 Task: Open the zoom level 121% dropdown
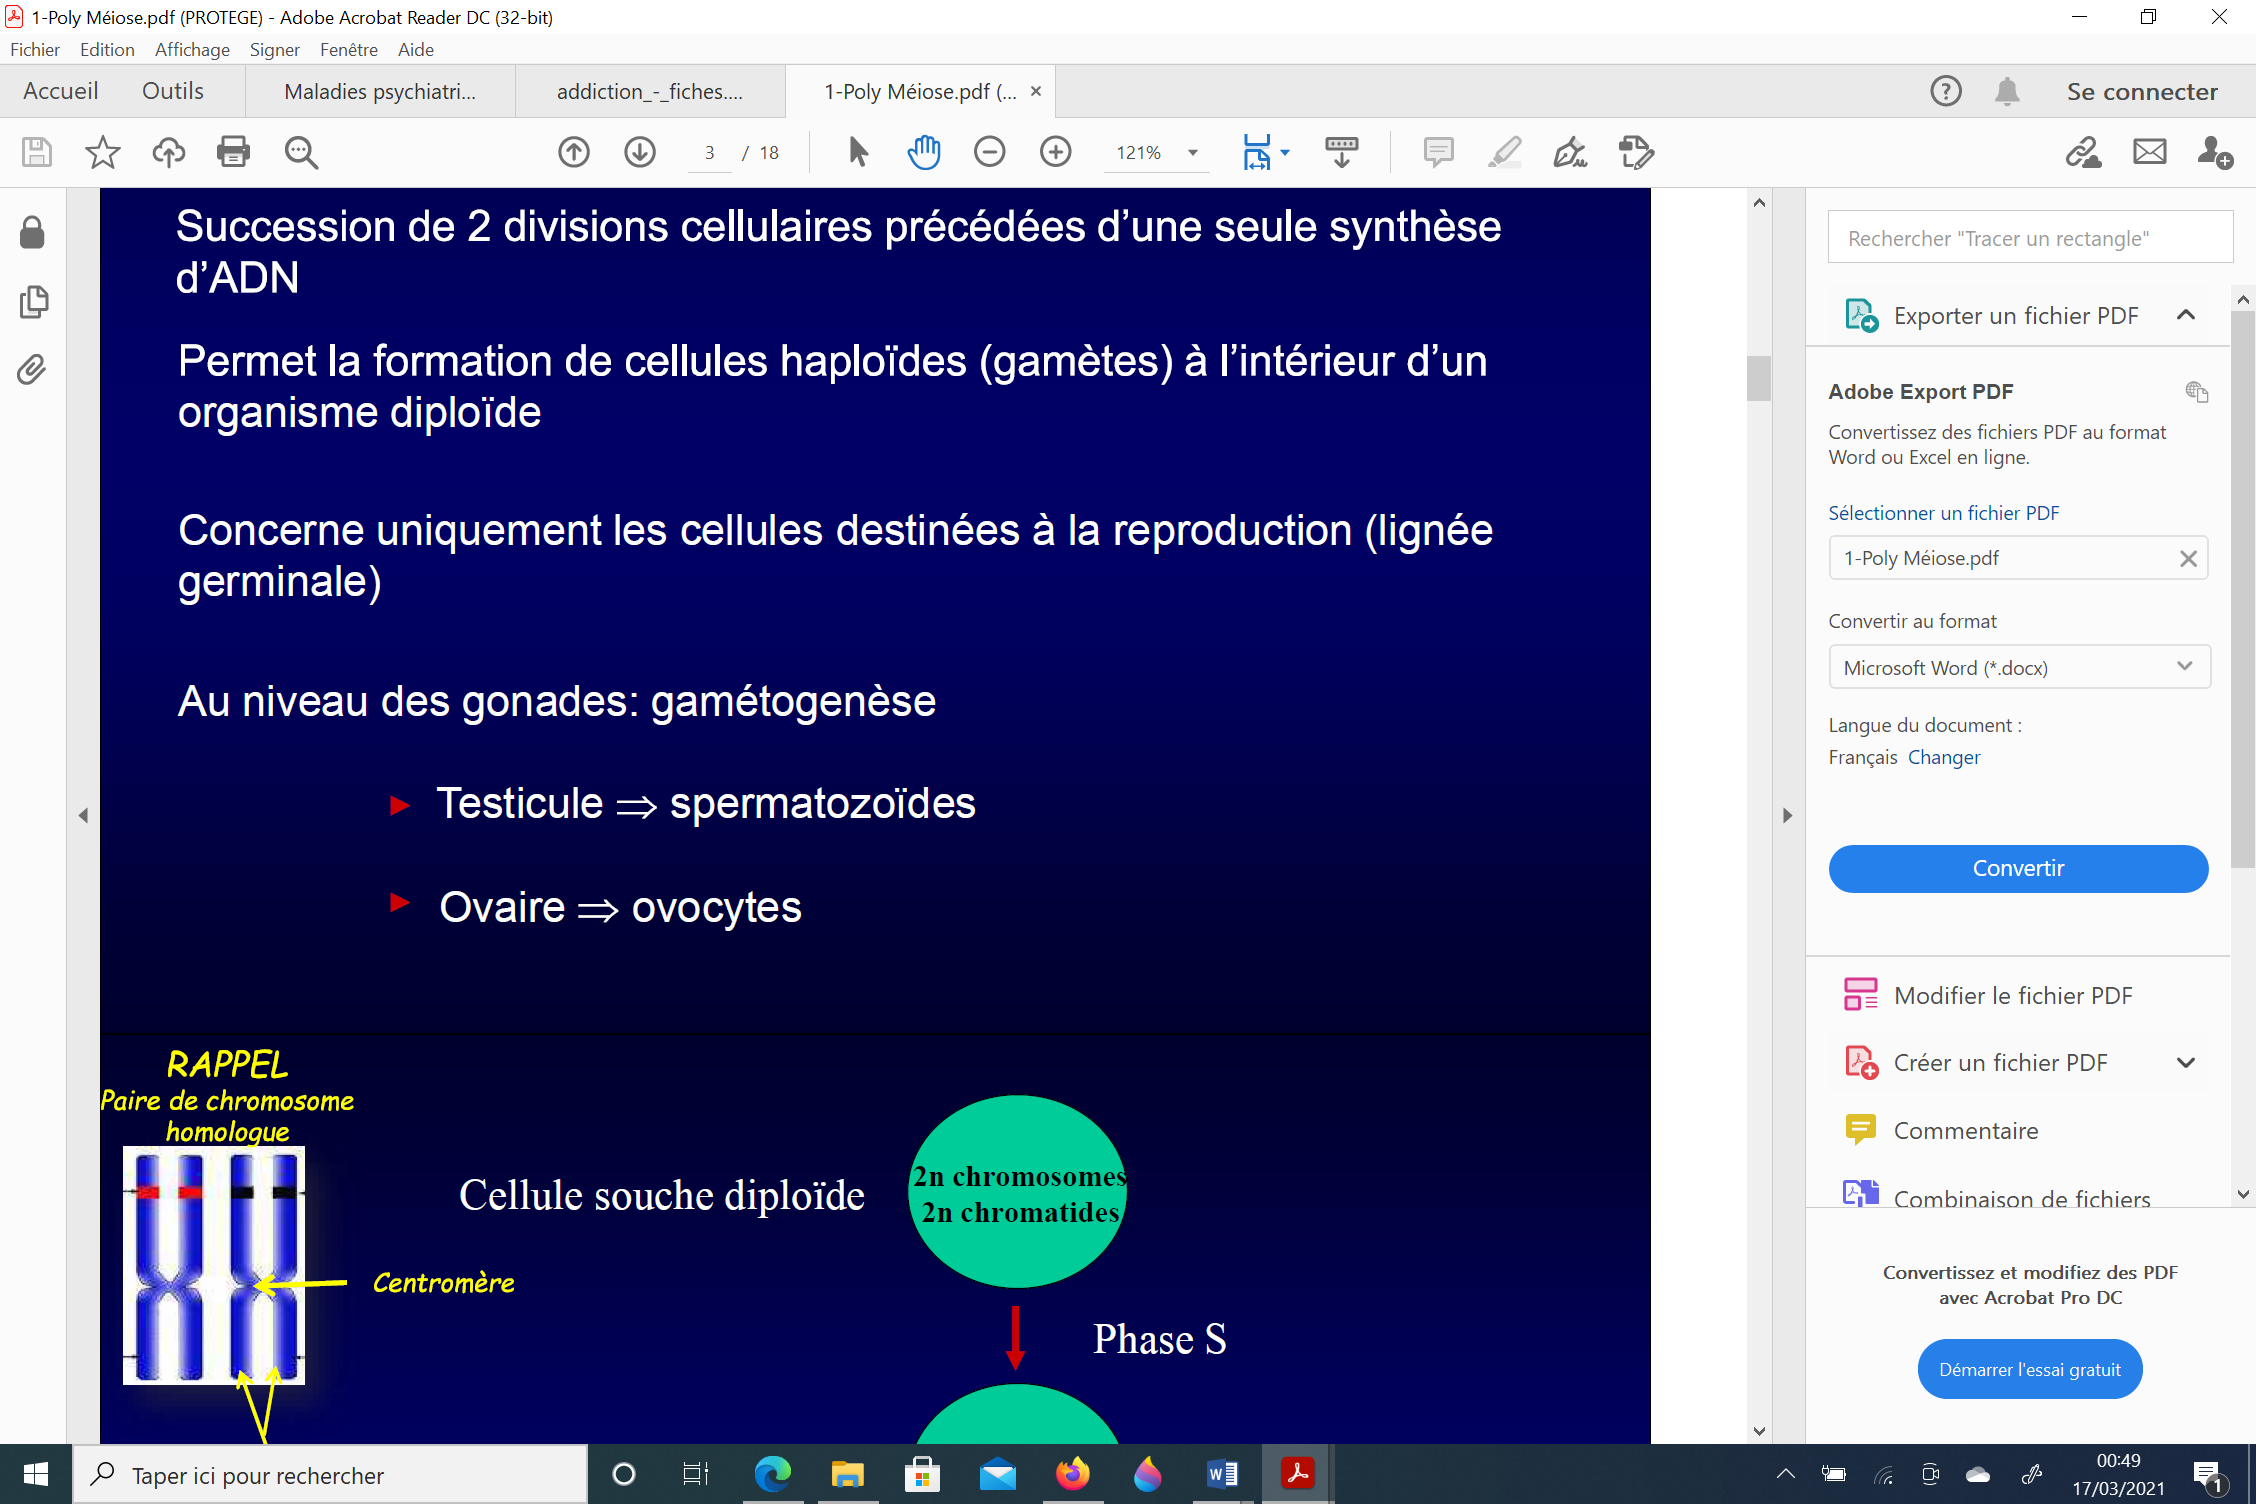click(x=1192, y=153)
